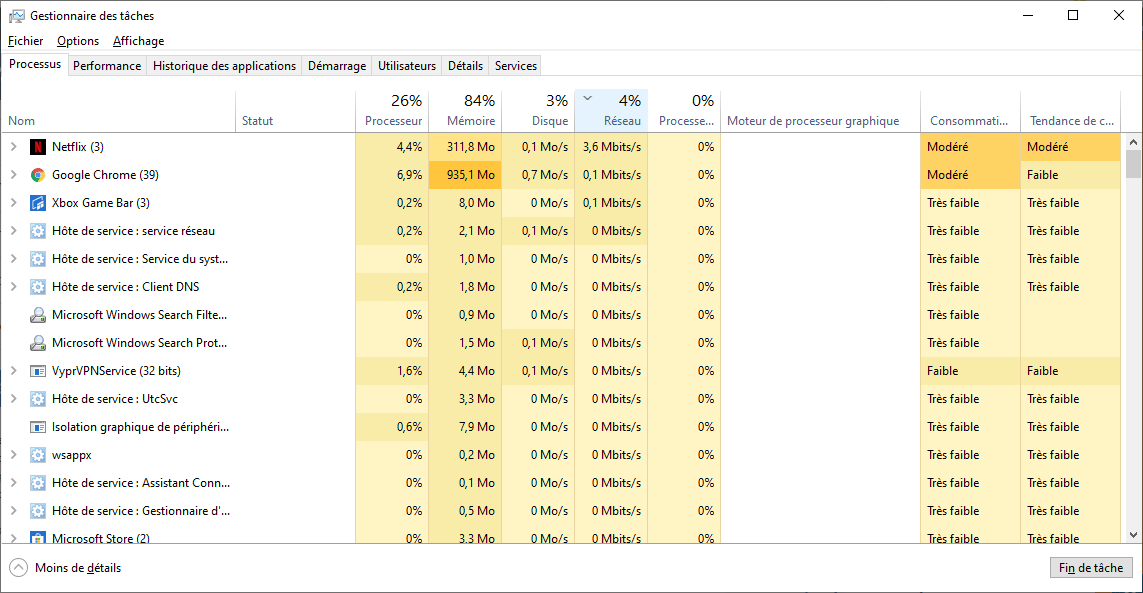Expand the VyprVPNService (32 bits) row
The height and width of the screenshot is (593, 1143).
(x=14, y=371)
